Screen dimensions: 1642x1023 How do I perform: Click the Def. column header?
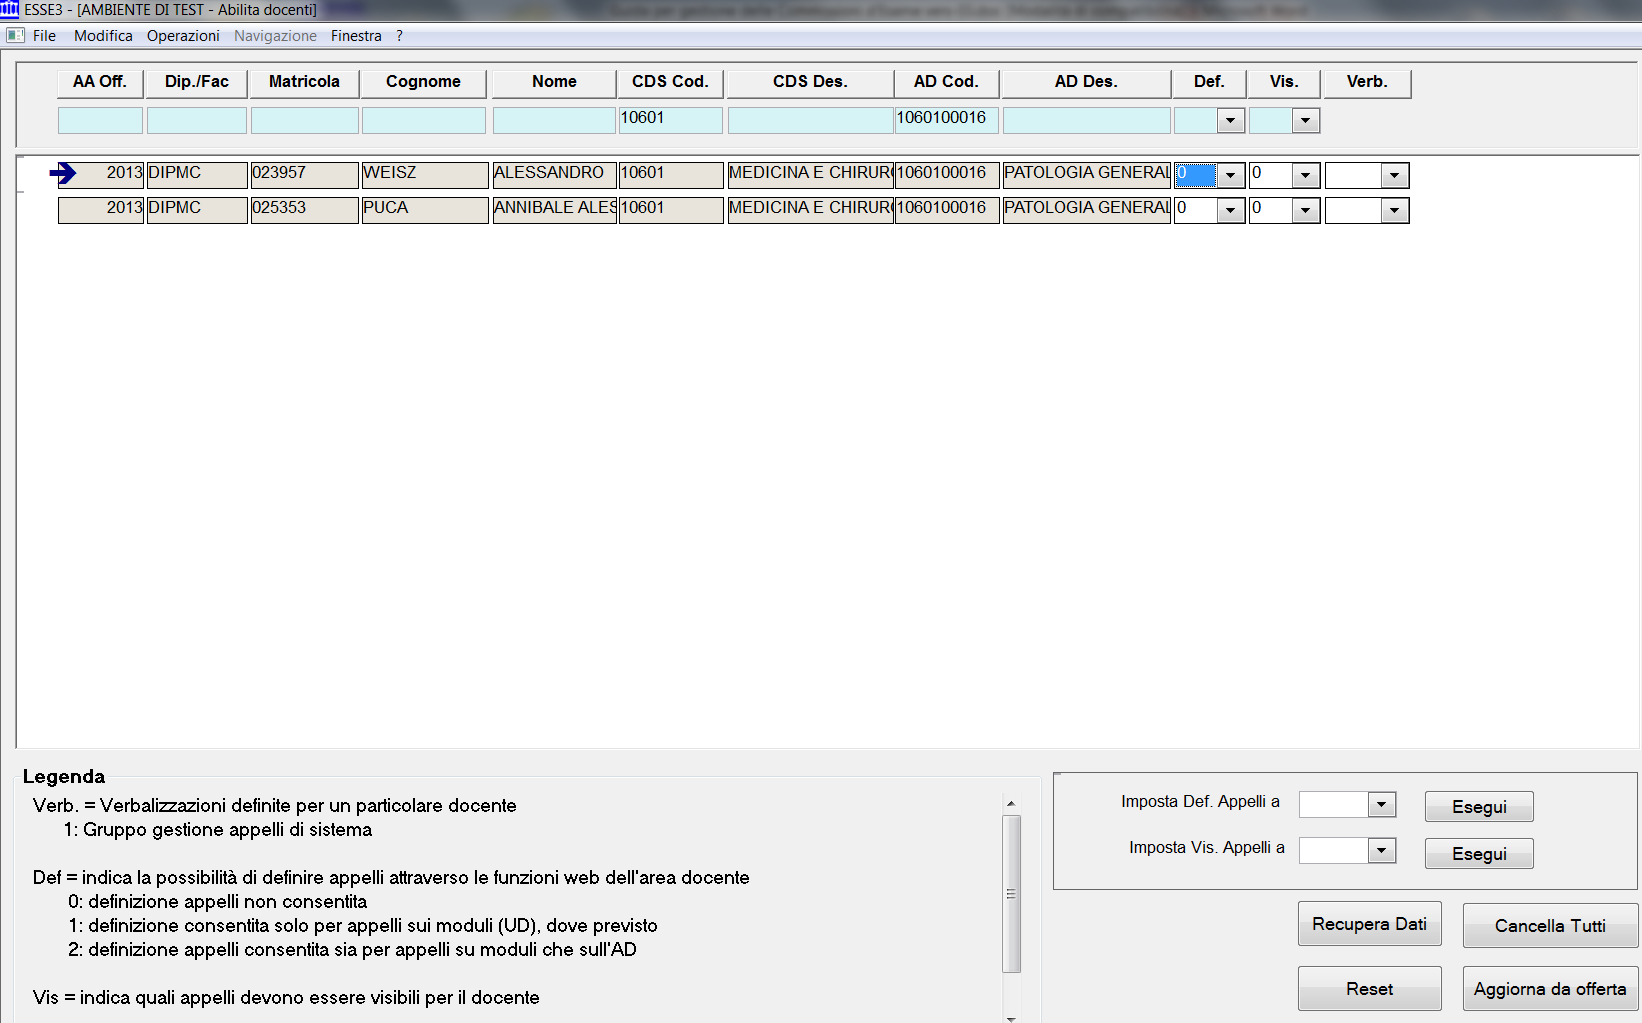point(1209,82)
